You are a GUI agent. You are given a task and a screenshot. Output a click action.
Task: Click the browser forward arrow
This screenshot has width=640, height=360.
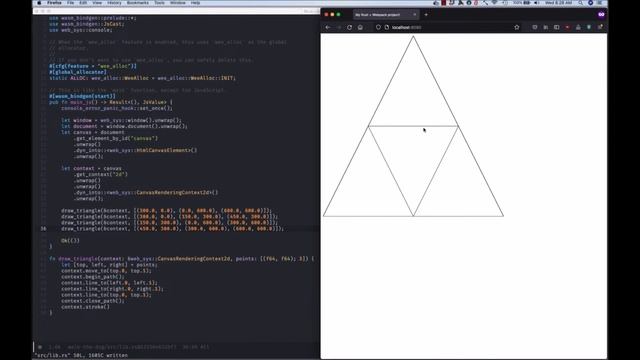tap(339, 27)
